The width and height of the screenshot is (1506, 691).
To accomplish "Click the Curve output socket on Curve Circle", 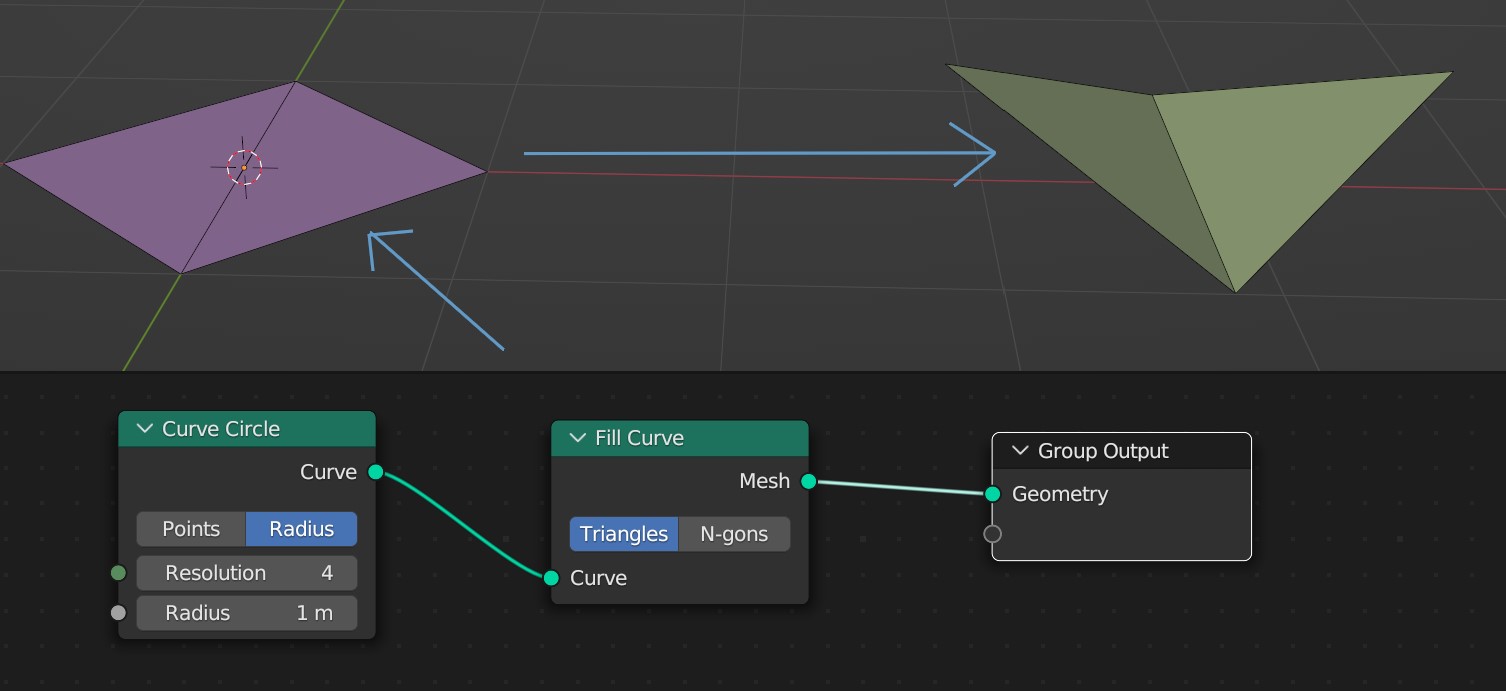I will [x=375, y=472].
